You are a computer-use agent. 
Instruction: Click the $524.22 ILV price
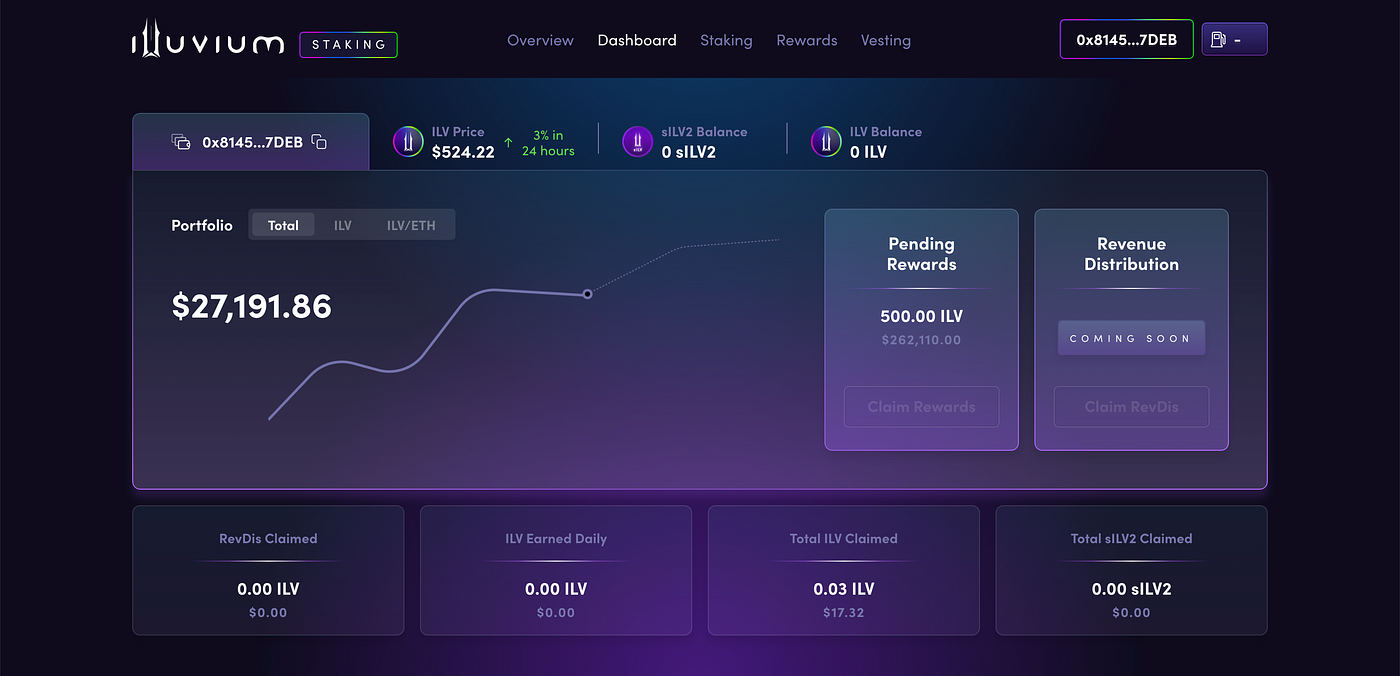tap(463, 152)
